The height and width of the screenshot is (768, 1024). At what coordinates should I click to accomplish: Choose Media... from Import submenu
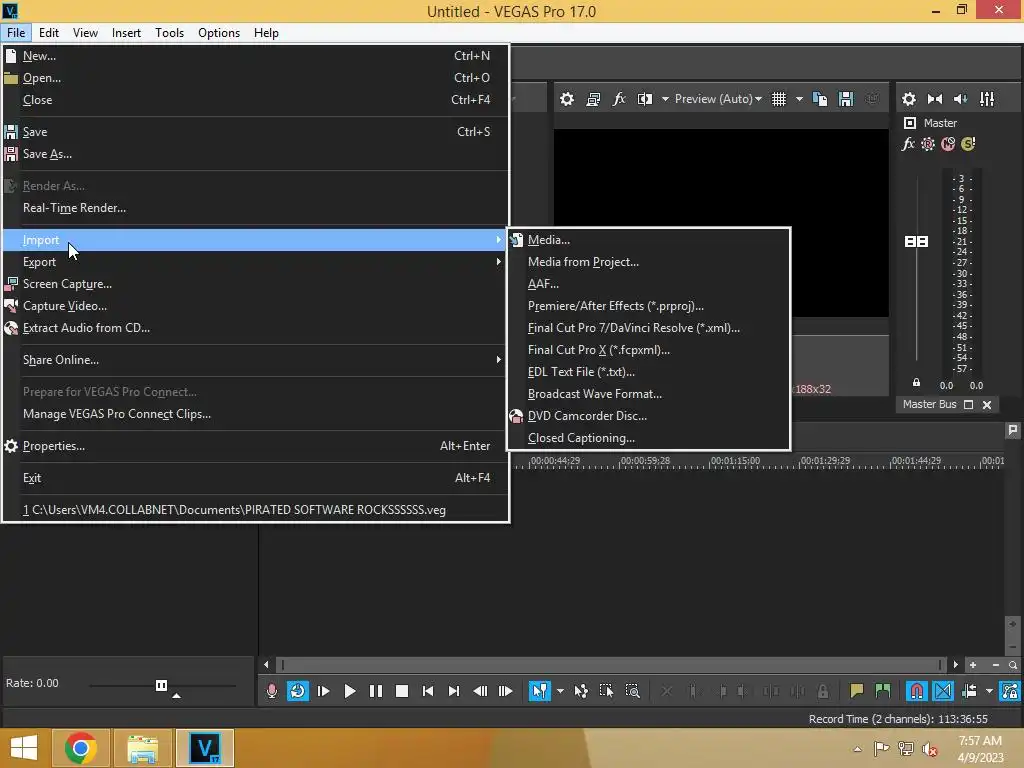pyautogui.click(x=648, y=240)
